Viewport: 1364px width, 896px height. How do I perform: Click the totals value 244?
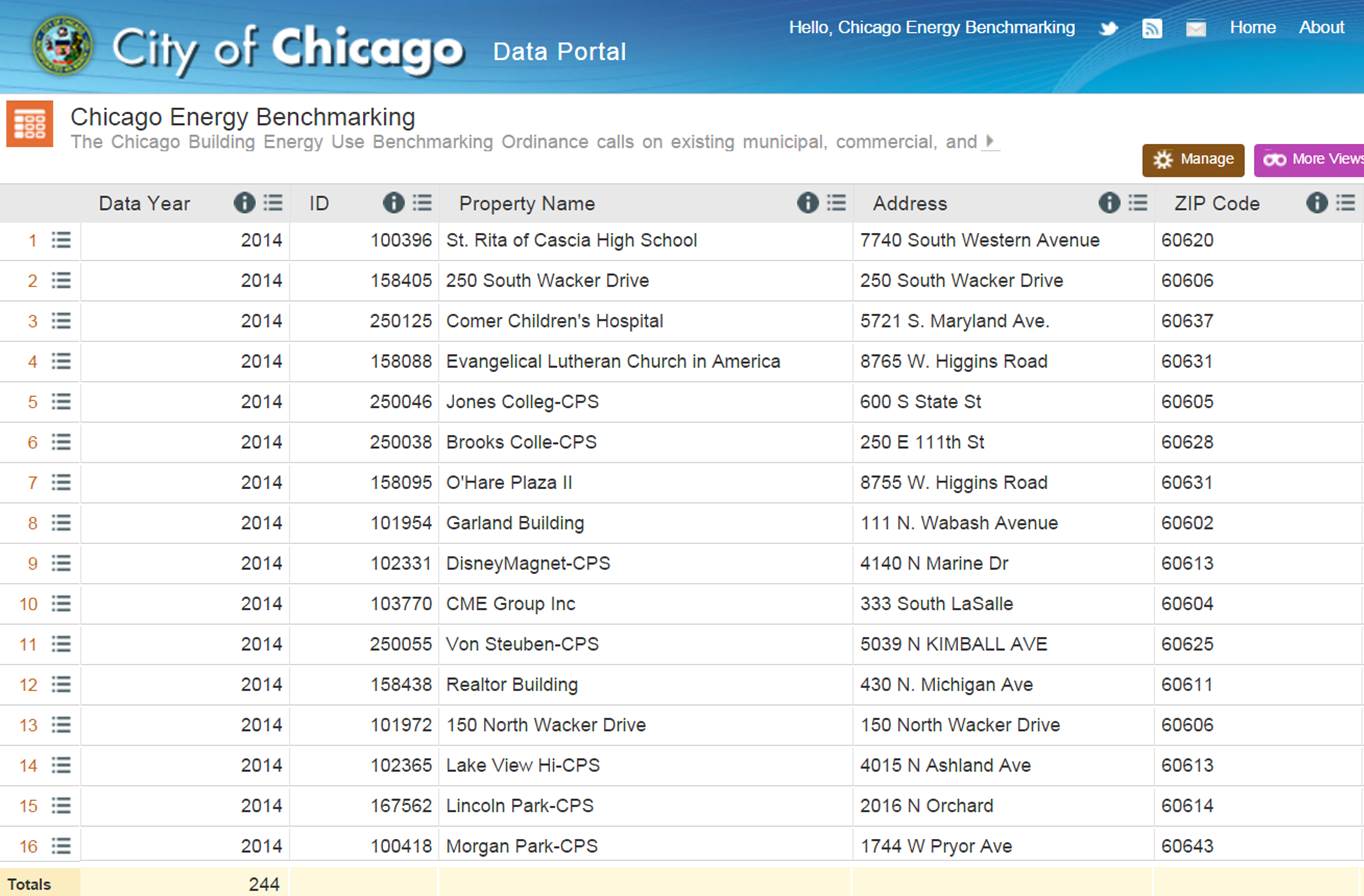pos(264,884)
